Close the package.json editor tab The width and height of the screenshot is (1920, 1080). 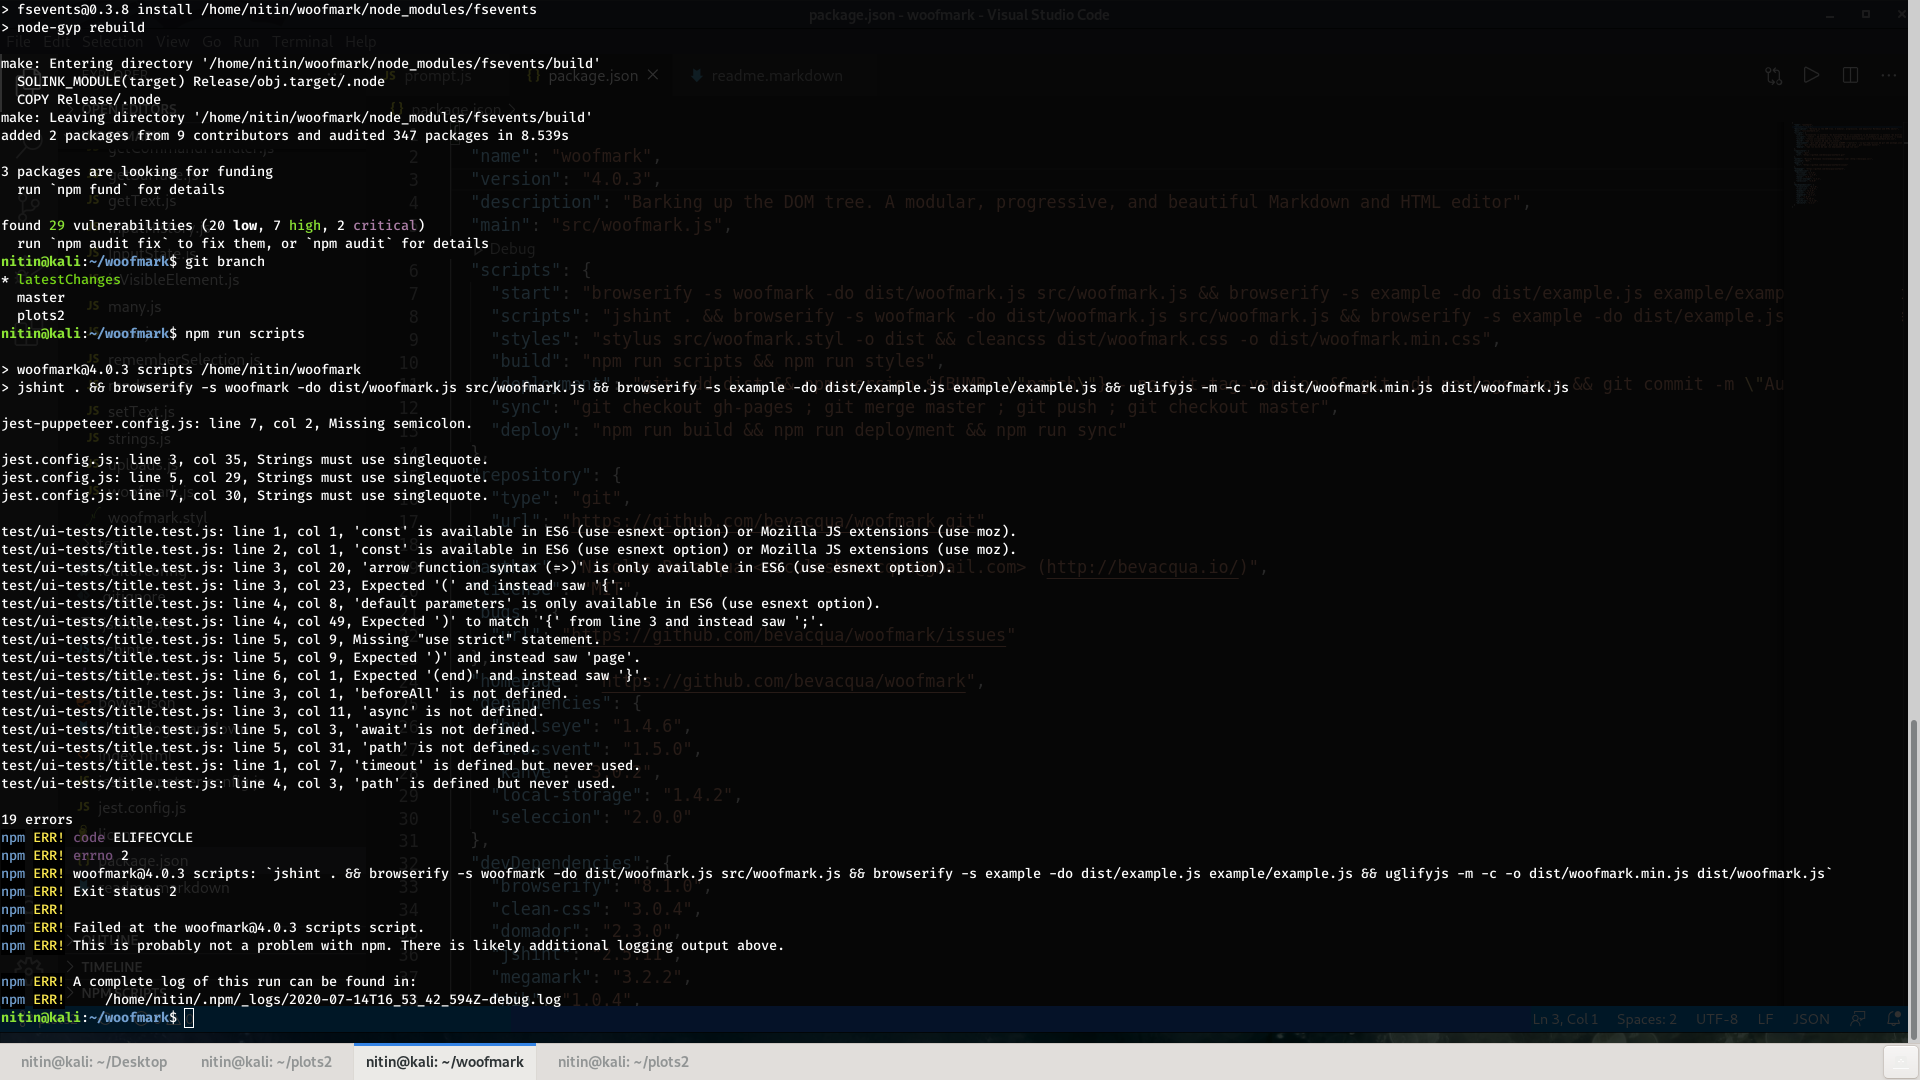point(653,75)
